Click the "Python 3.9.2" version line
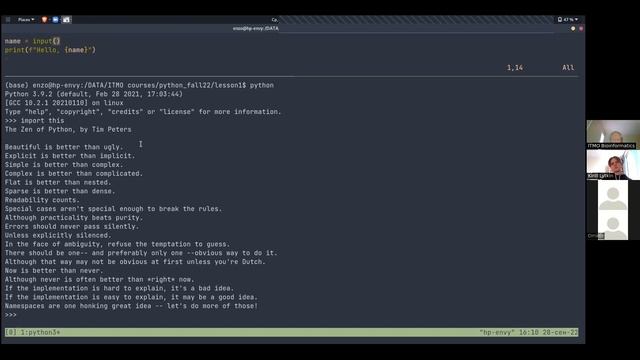Image resolution: width=640 pixels, height=360 pixels. (93, 94)
